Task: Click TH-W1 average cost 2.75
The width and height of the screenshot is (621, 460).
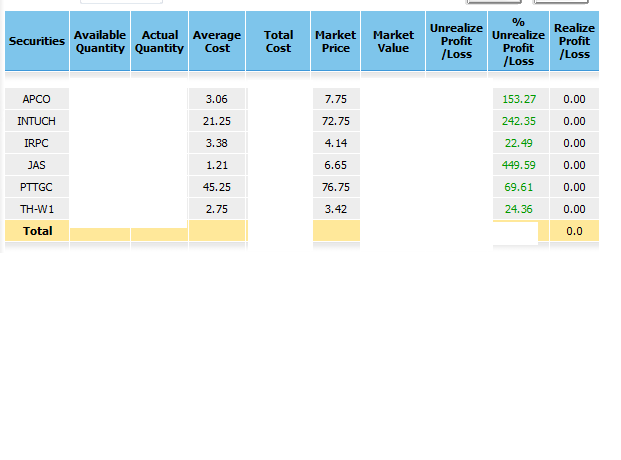Action: pyautogui.click(x=217, y=209)
